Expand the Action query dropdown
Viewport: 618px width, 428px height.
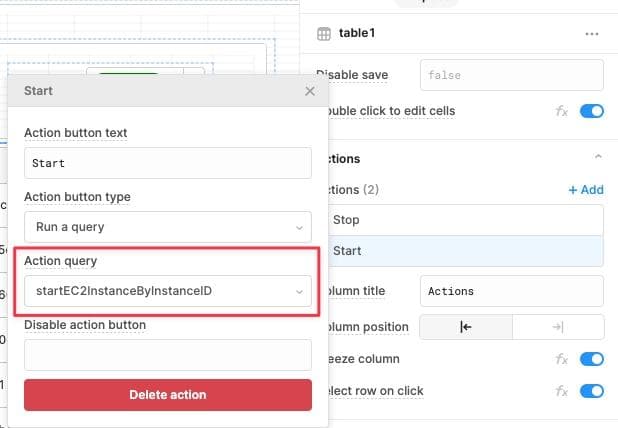tap(168, 291)
